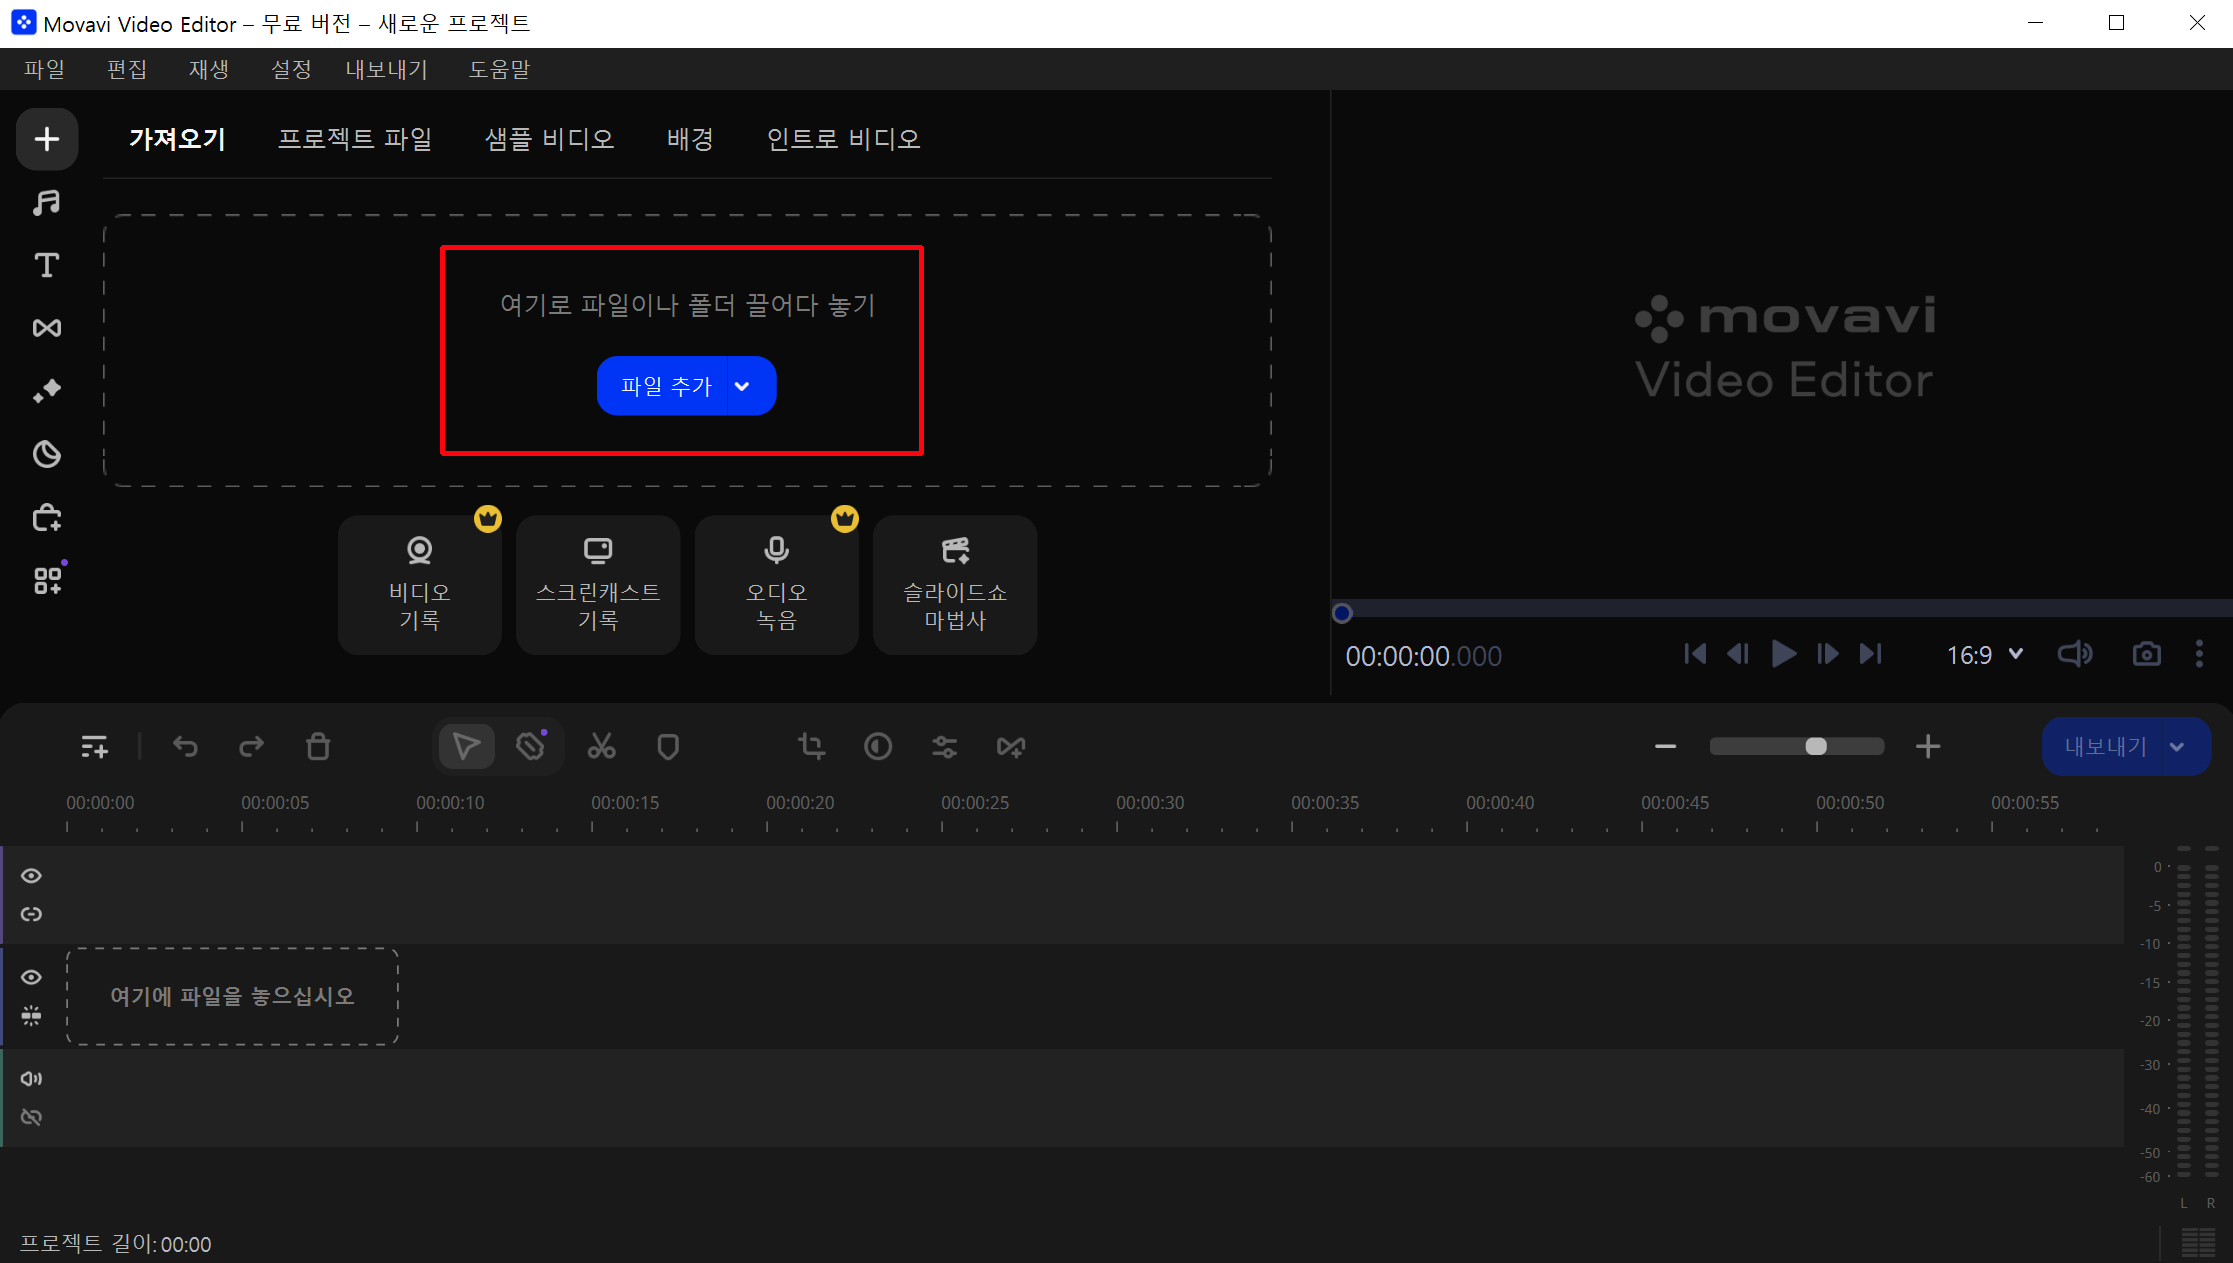Click the crop and rotate tool
Screen dimensions: 2233x1263
(x=811, y=746)
